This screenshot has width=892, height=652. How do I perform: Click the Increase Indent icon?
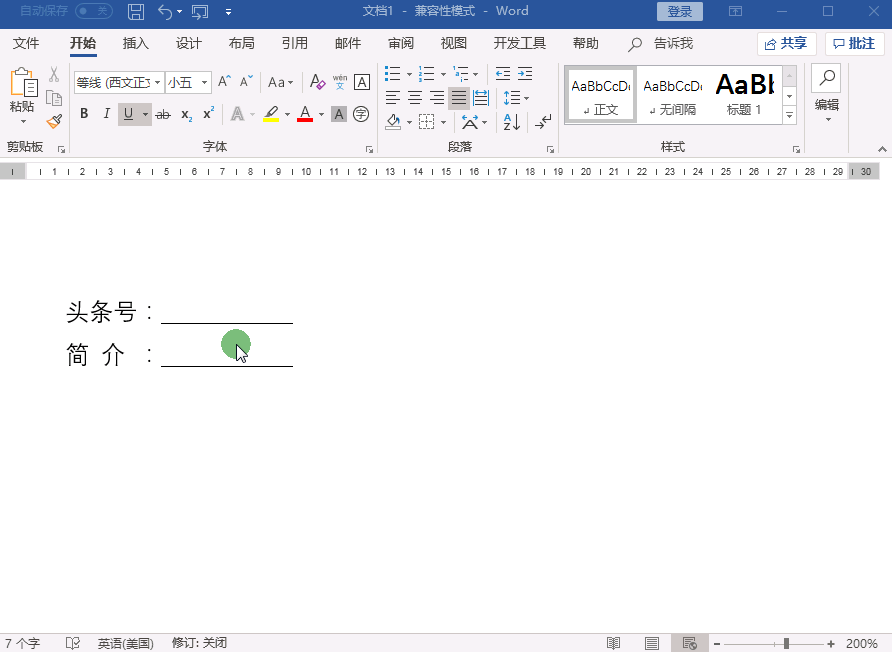pos(525,74)
